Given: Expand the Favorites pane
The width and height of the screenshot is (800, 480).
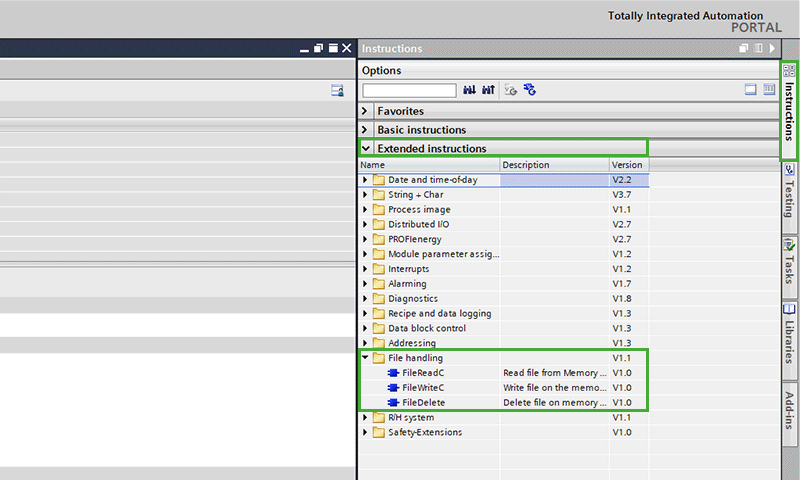Looking at the screenshot, I should pyautogui.click(x=365, y=111).
